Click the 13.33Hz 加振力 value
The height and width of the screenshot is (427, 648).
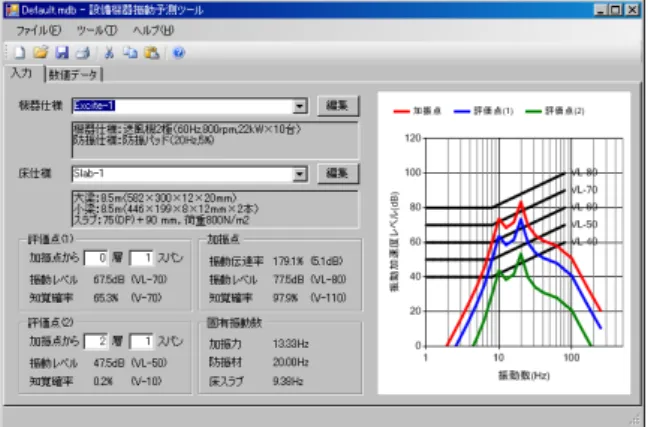[291, 344]
